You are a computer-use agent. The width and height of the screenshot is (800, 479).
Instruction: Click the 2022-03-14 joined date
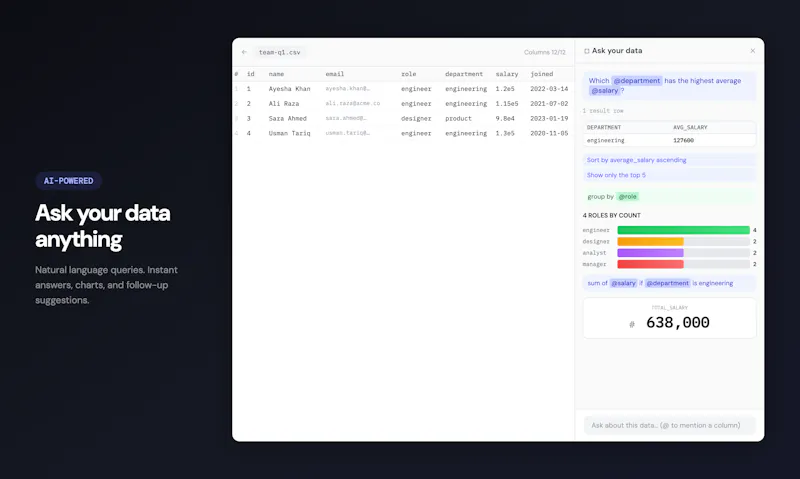(549, 89)
